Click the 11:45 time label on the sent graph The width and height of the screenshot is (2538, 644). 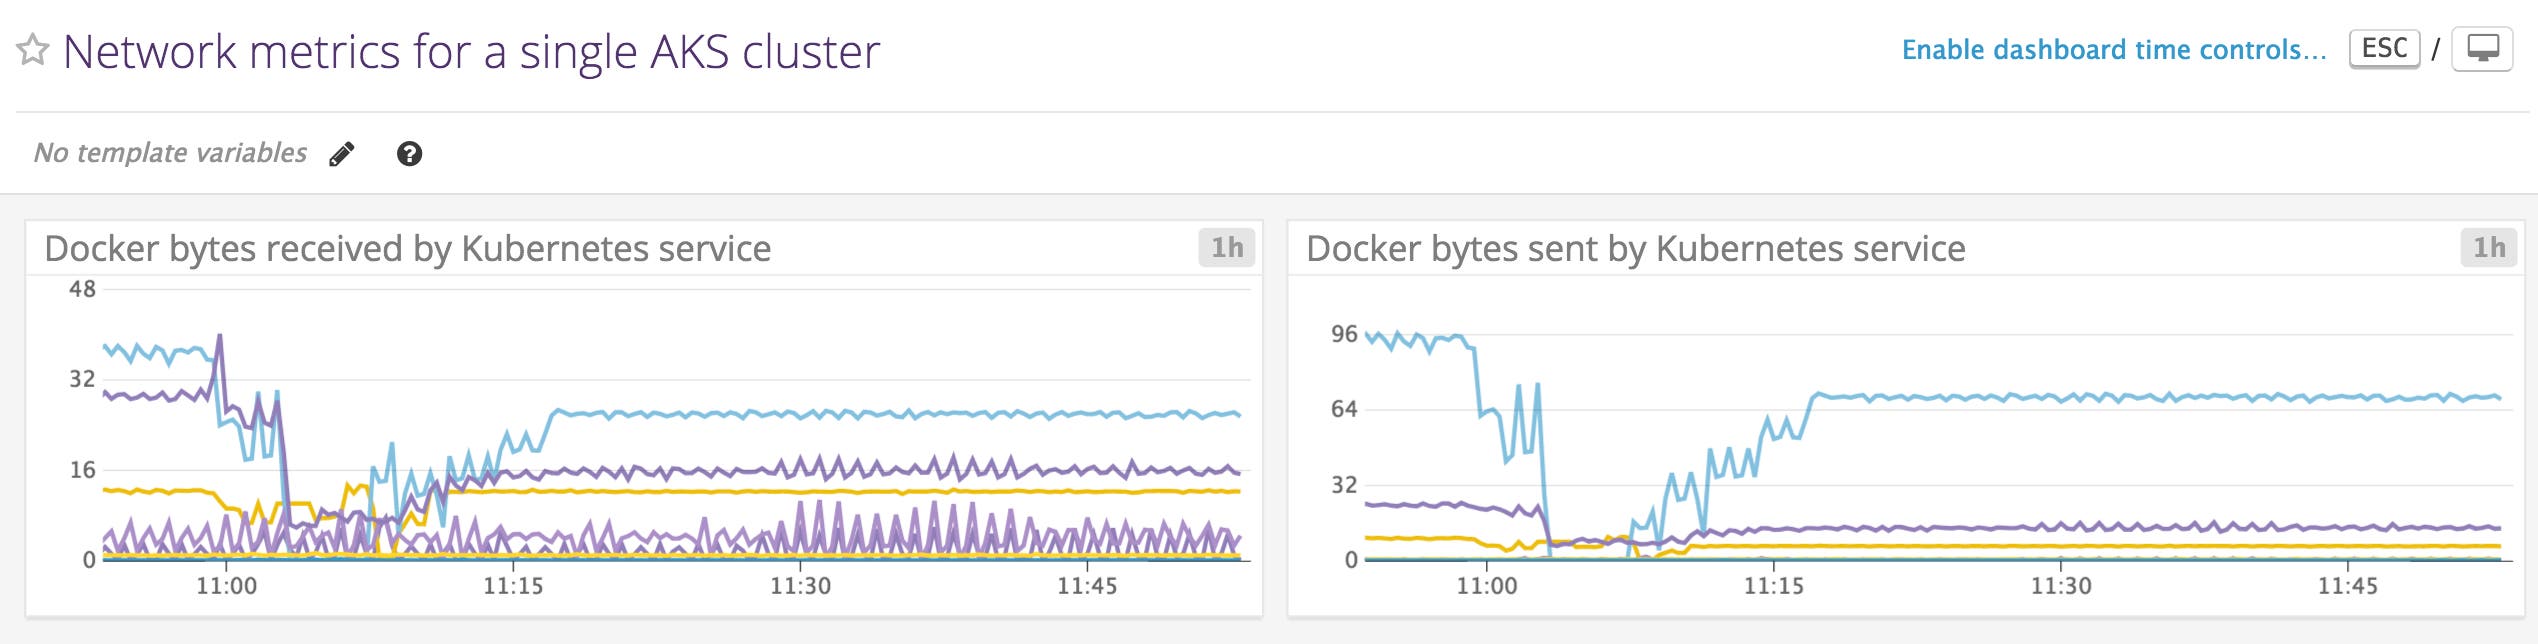[2347, 586]
